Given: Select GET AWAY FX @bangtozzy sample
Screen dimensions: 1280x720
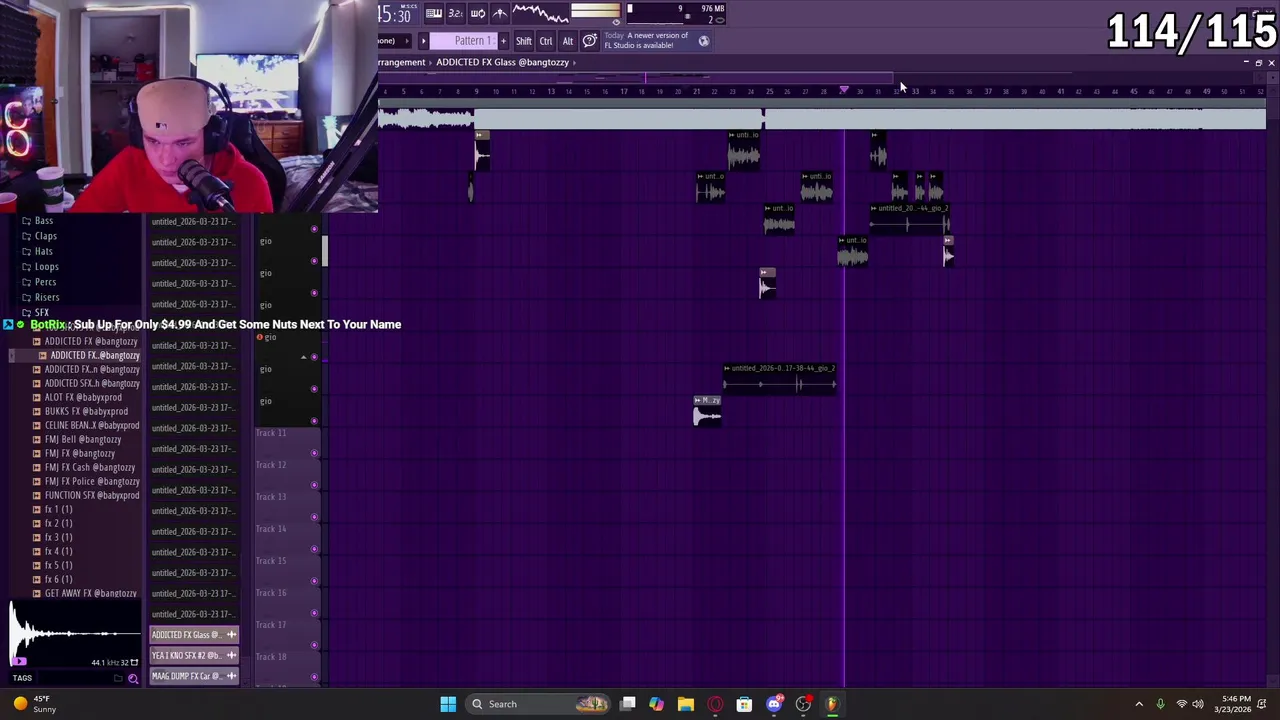Looking at the screenshot, I should (90, 593).
